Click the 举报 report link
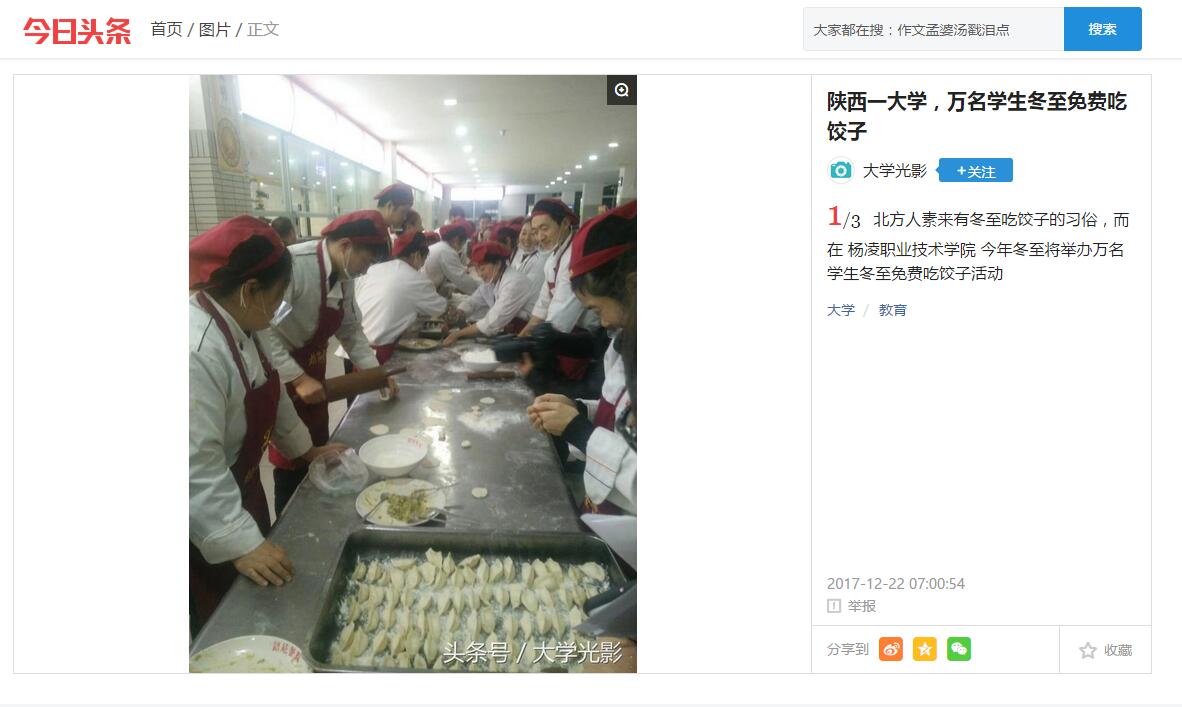 click(862, 605)
